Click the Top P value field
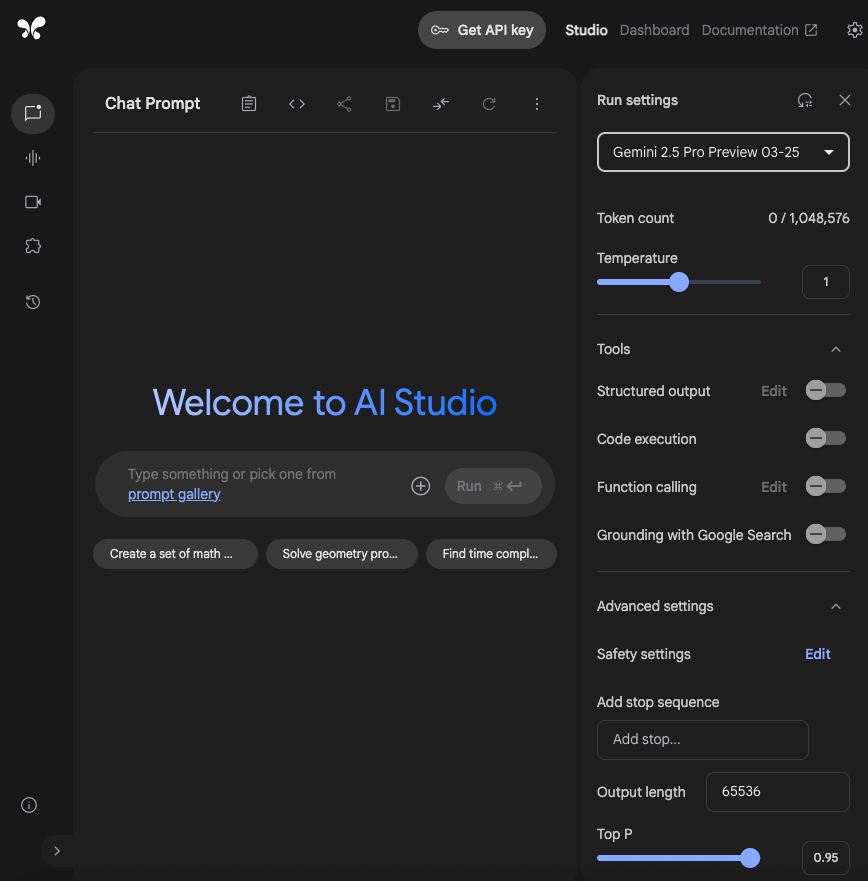This screenshot has height=881, width=868. tap(825, 858)
